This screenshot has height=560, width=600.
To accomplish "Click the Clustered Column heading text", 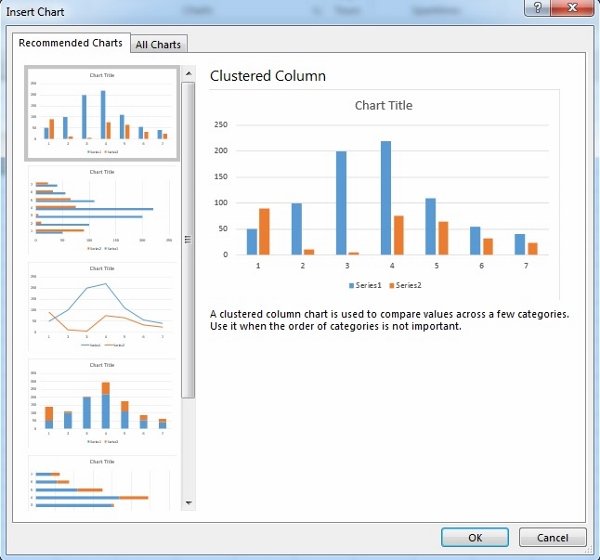I will point(268,76).
